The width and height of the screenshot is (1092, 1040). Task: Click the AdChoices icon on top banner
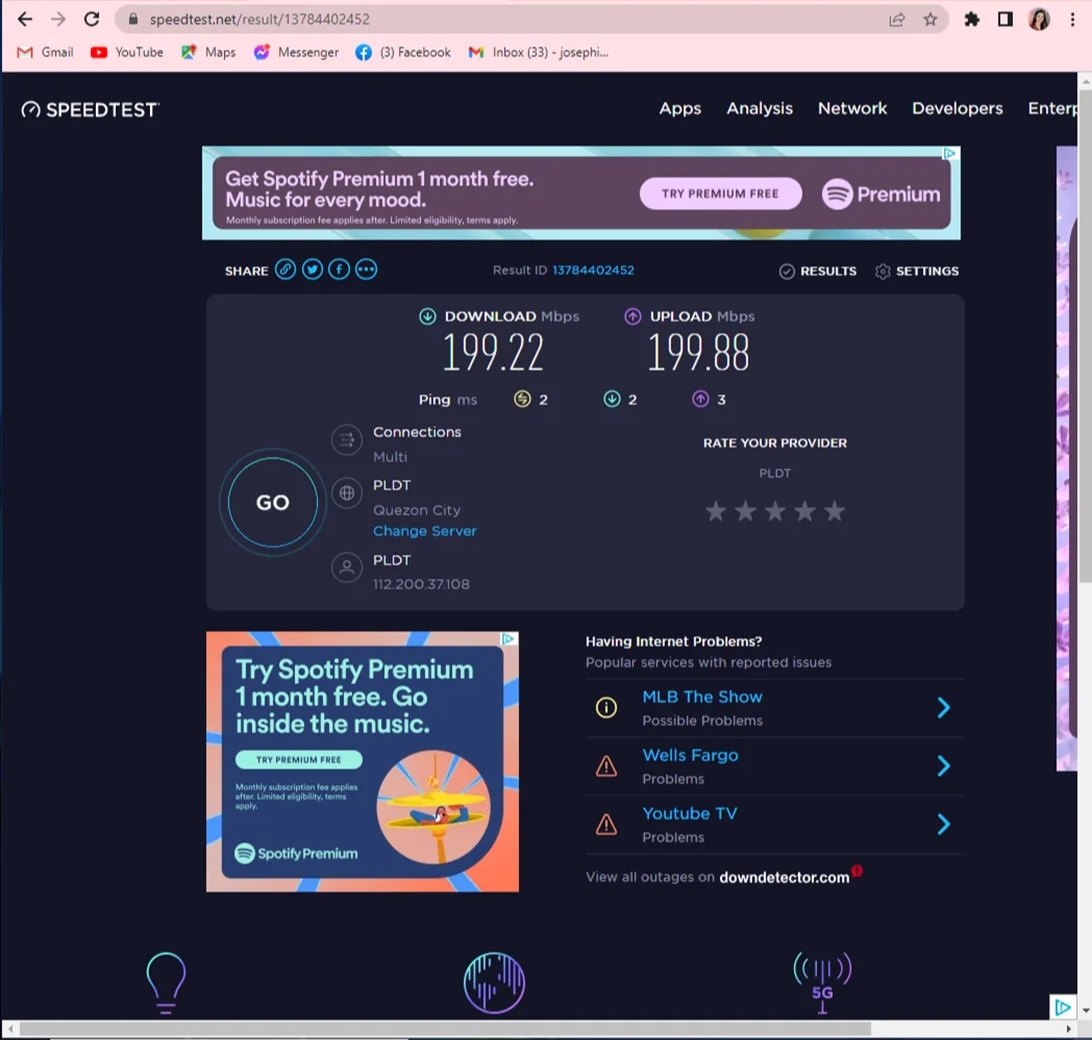[950, 153]
